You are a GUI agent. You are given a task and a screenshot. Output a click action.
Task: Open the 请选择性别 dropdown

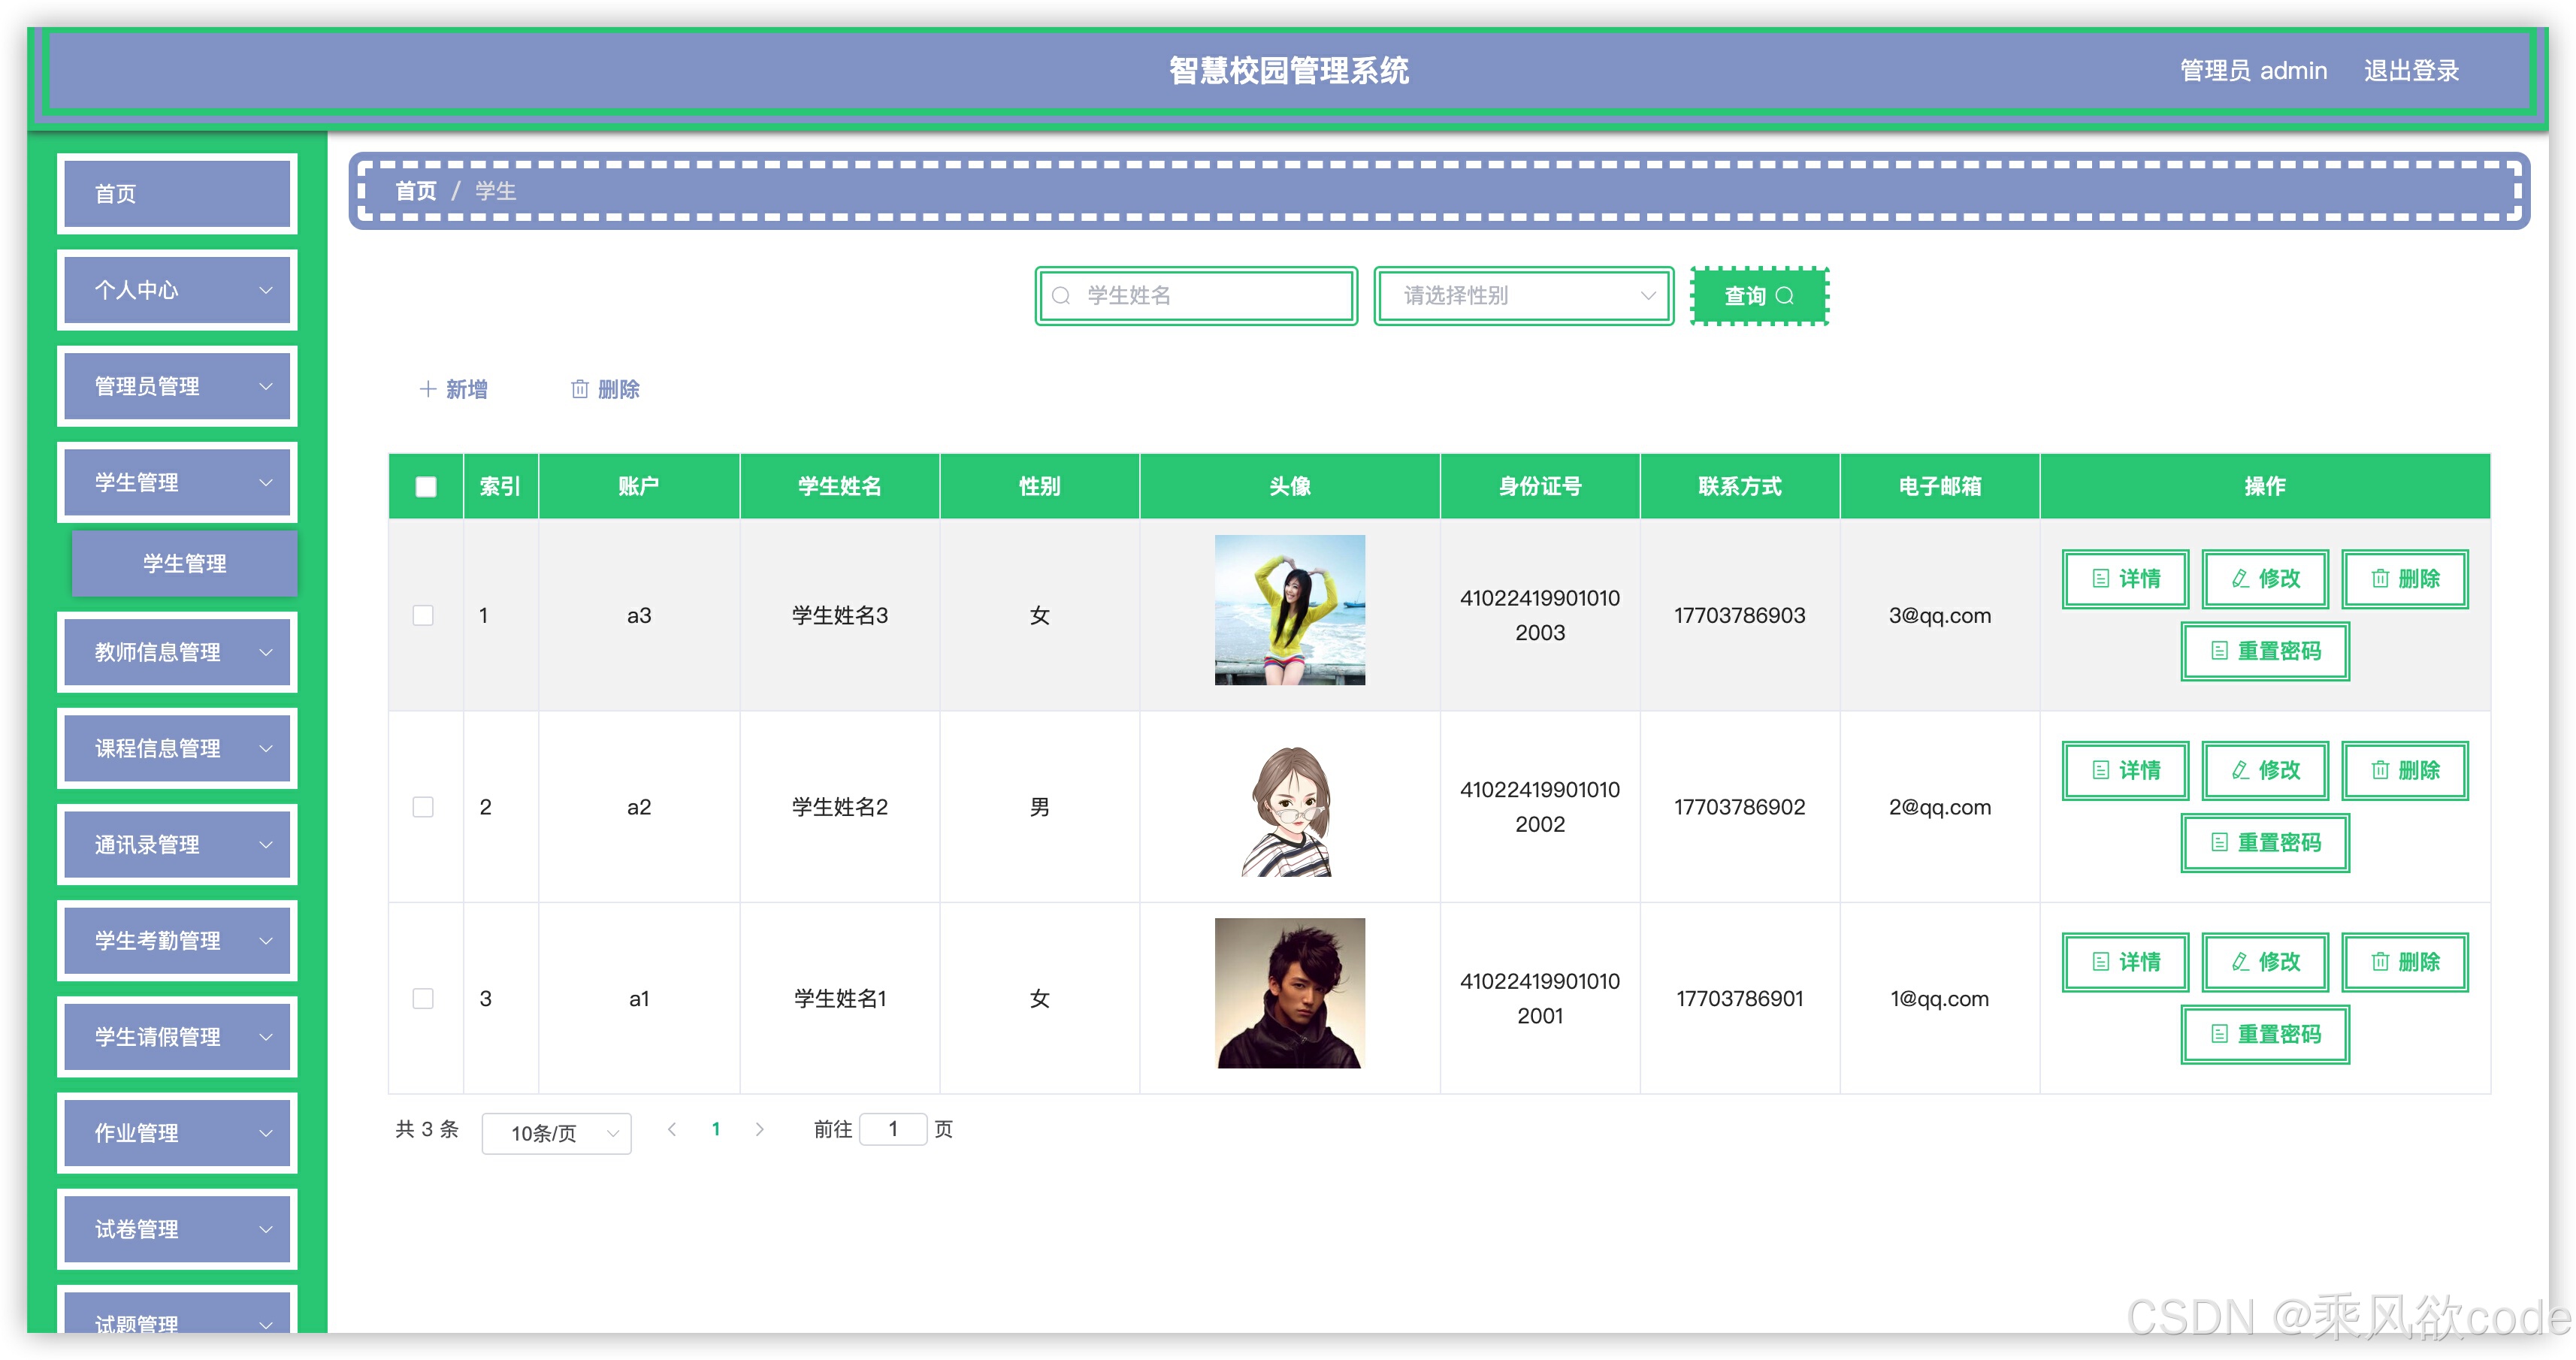(x=1523, y=296)
